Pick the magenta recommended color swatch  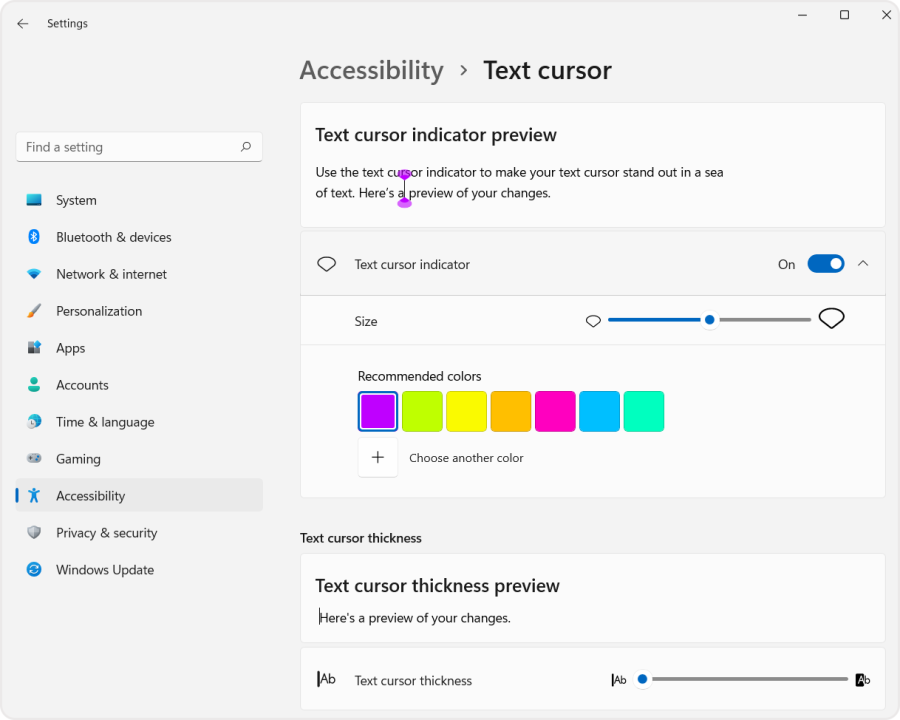pyautogui.click(x=555, y=411)
